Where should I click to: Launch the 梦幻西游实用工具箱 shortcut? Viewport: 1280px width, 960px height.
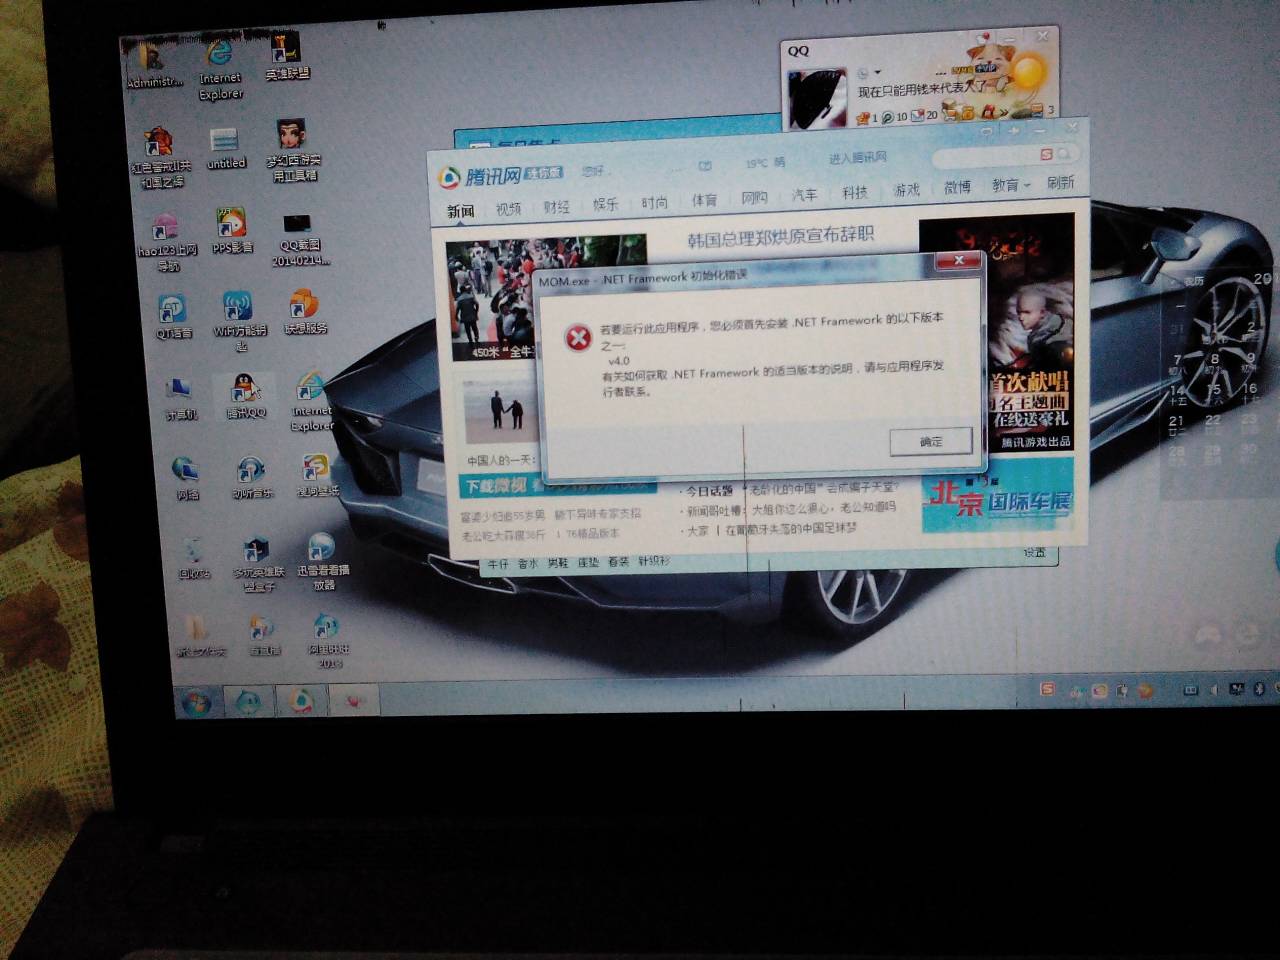293,150
